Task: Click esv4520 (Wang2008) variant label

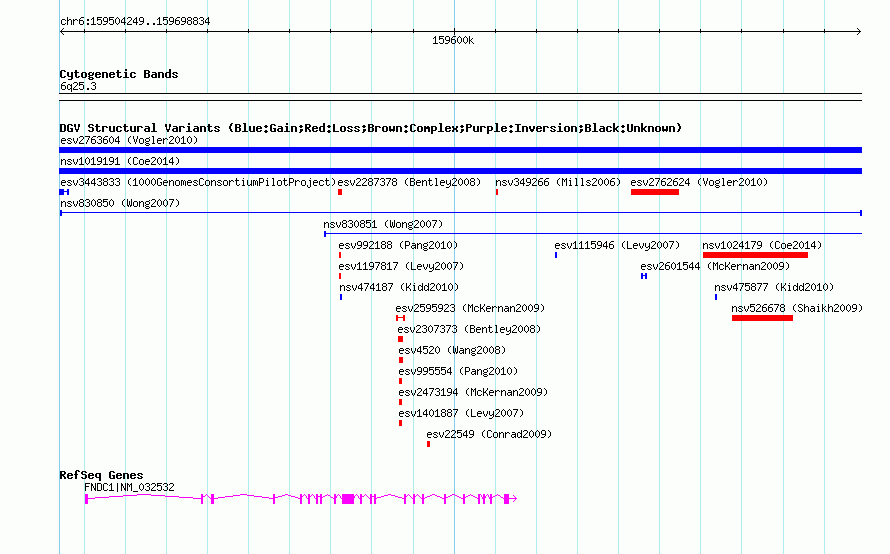Action: click(452, 350)
